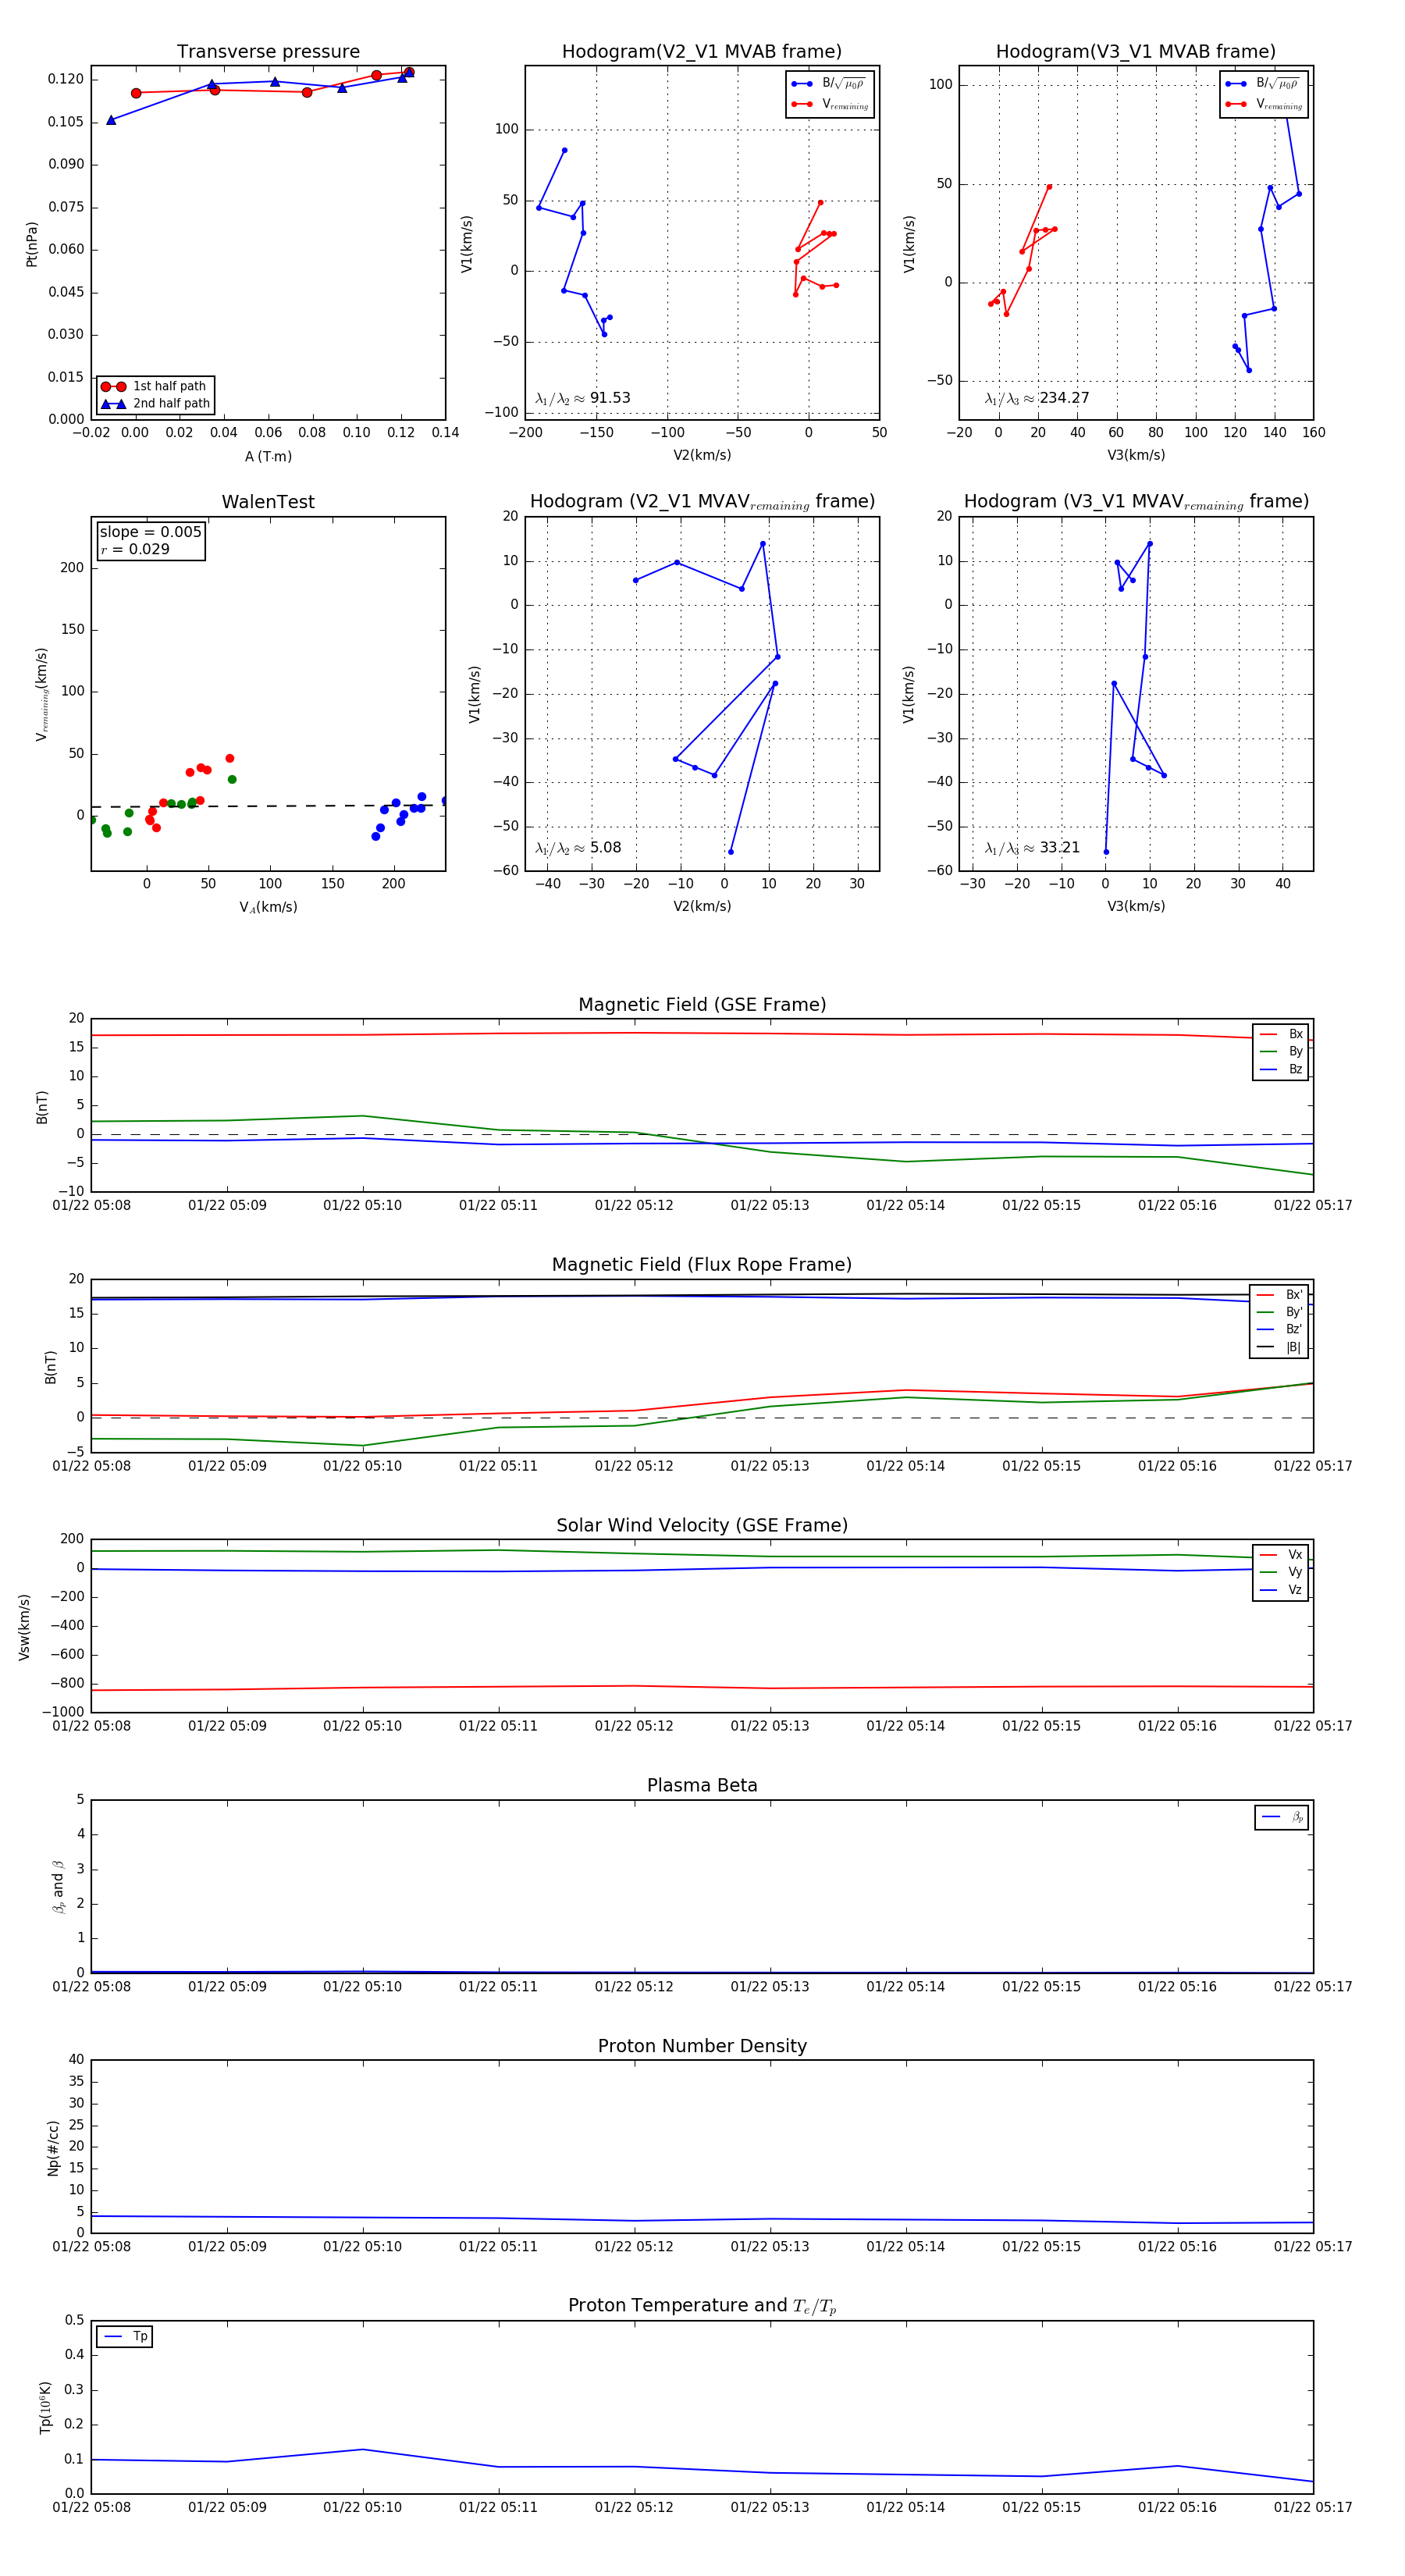This screenshot has width=1405, height=2576.
Task: Click the 'Vy' legend entry in velocity plot
Action: (x=1281, y=1572)
